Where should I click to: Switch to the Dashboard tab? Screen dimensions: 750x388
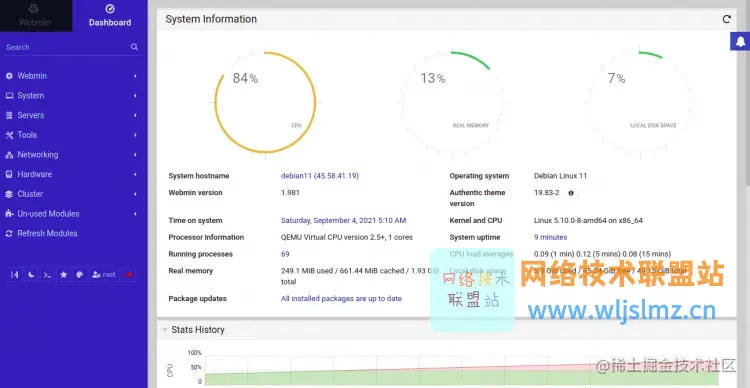click(x=110, y=16)
